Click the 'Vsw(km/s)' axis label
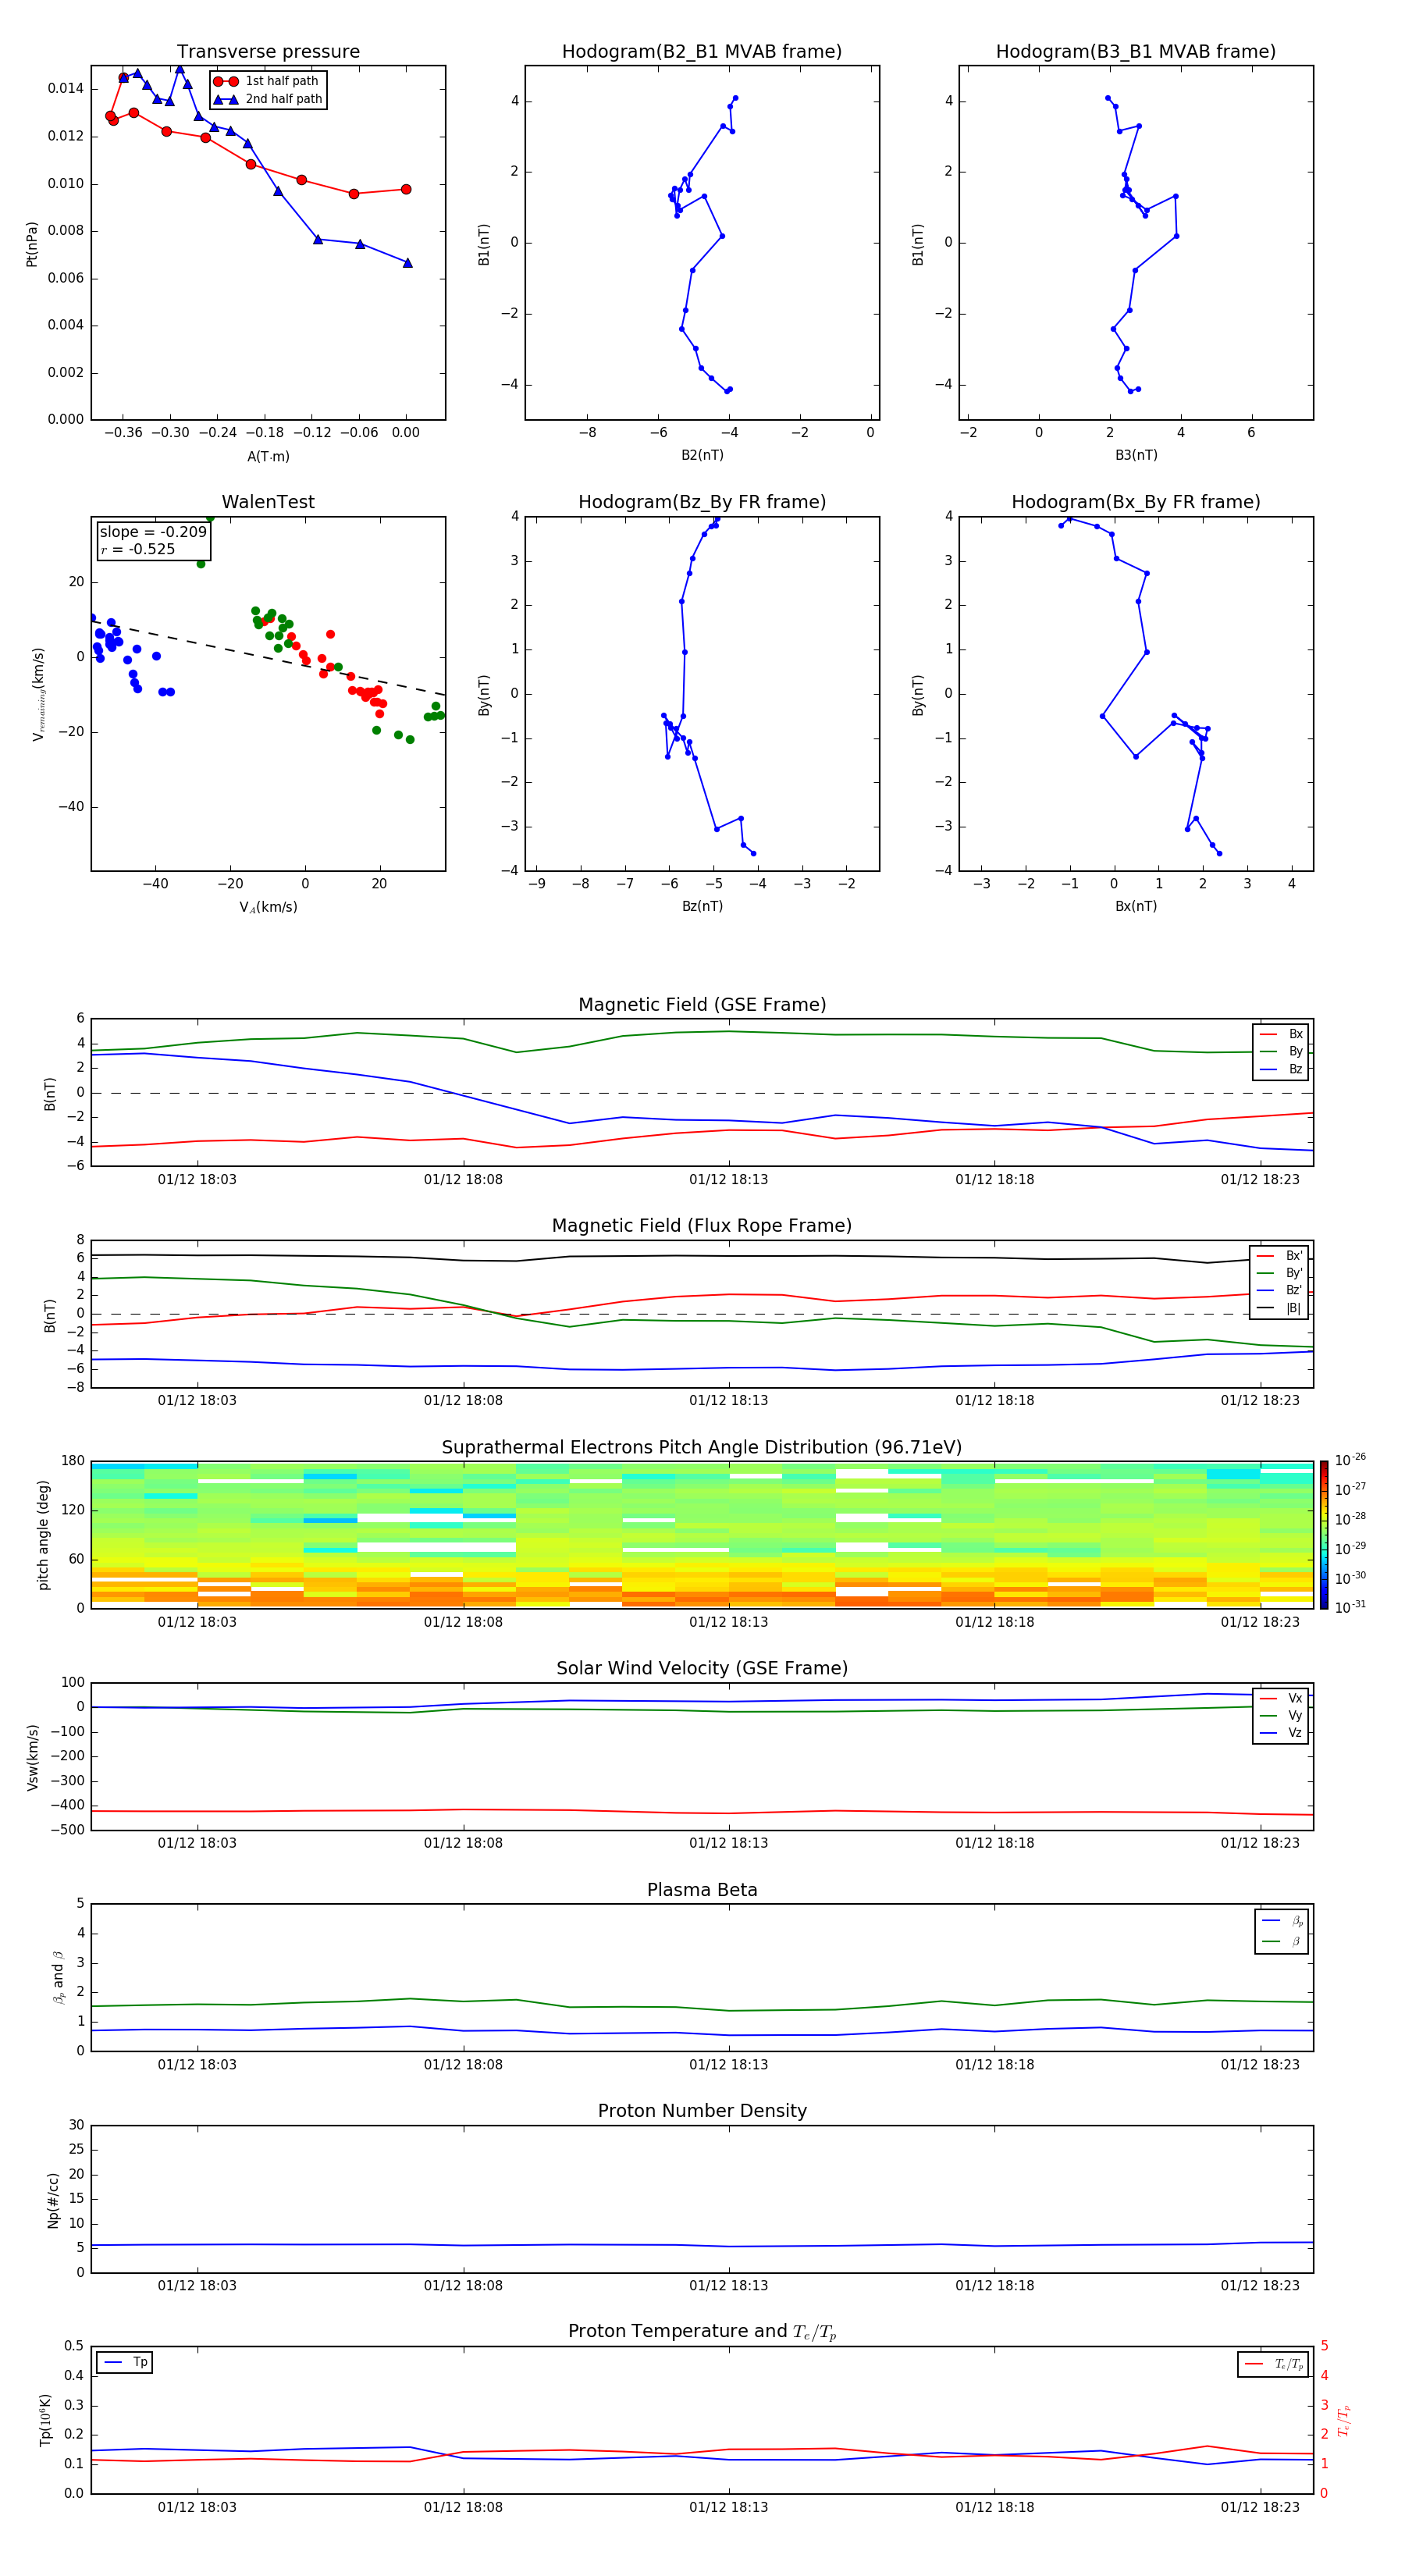 33,1757
